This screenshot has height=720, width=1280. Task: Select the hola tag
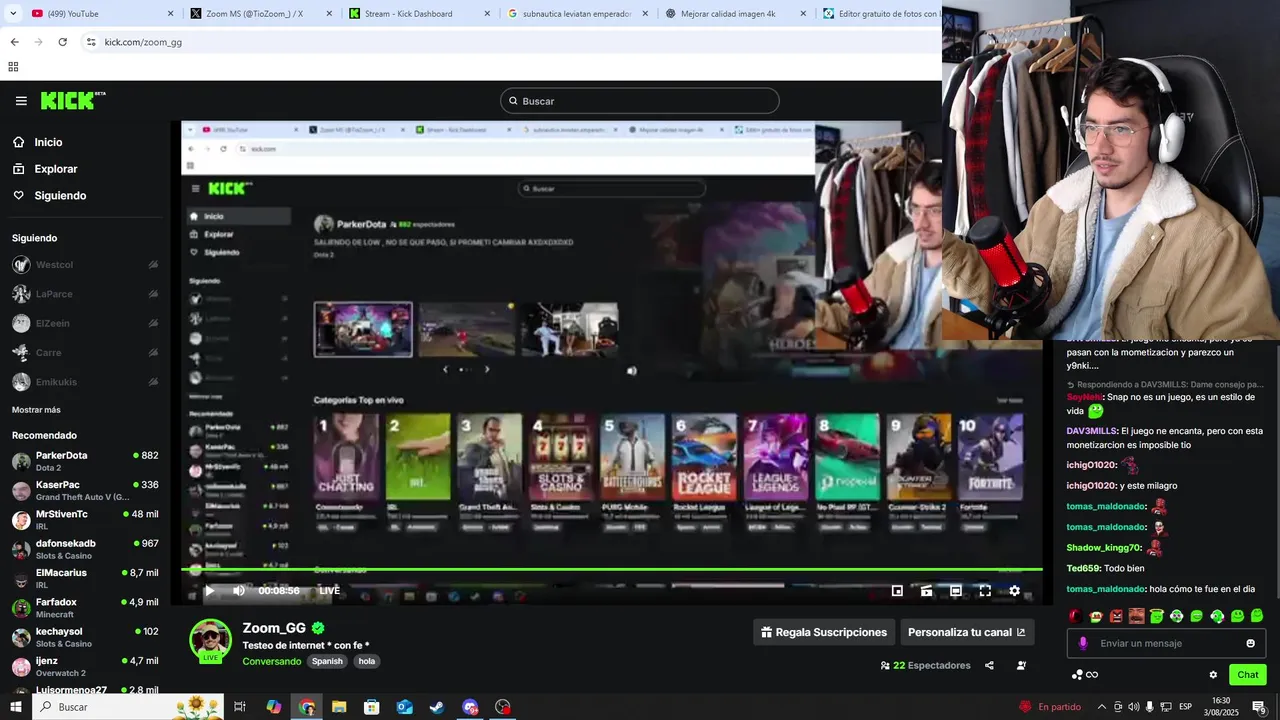[366, 661]
